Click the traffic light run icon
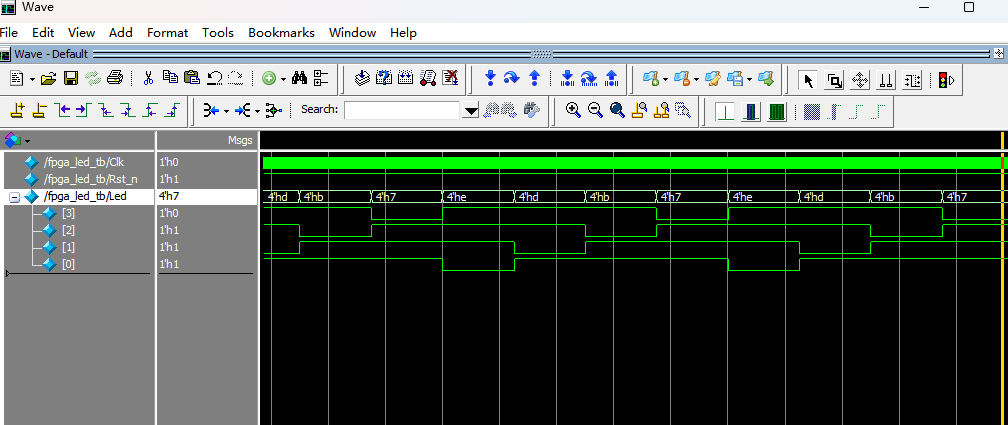This screenshot has width=1008, height=425. [945, 79]
